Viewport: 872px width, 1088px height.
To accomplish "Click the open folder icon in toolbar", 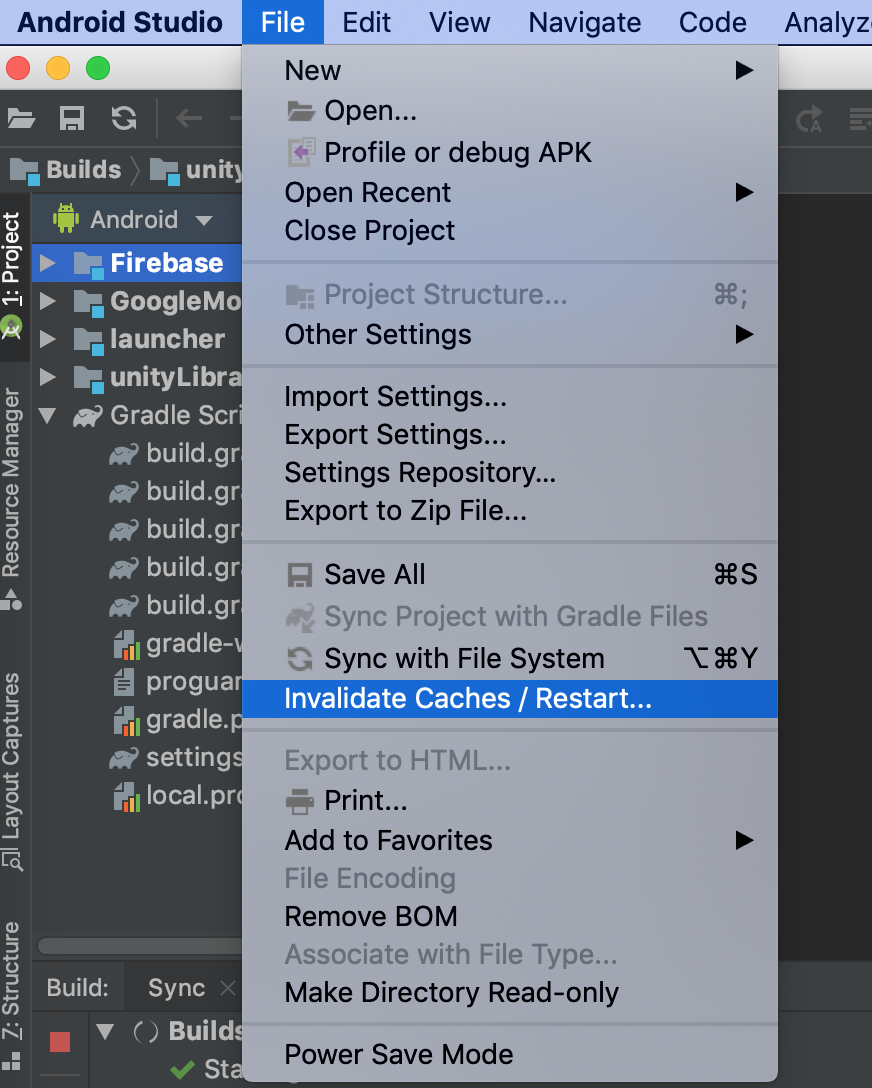I will coord(22,119).
